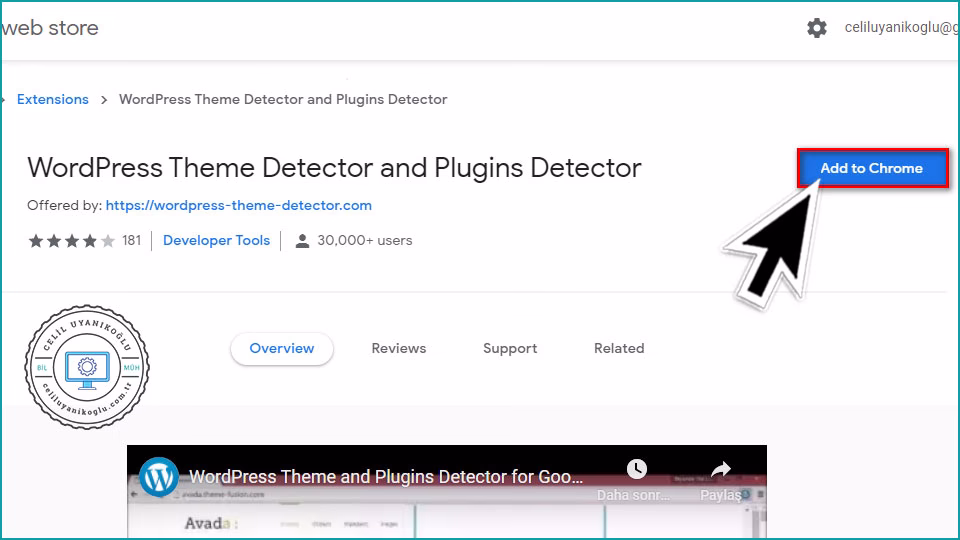The height and width of the screenshot is (540, 960).
Task: Click the Watch later clock icon
Action: pos(636,470)
